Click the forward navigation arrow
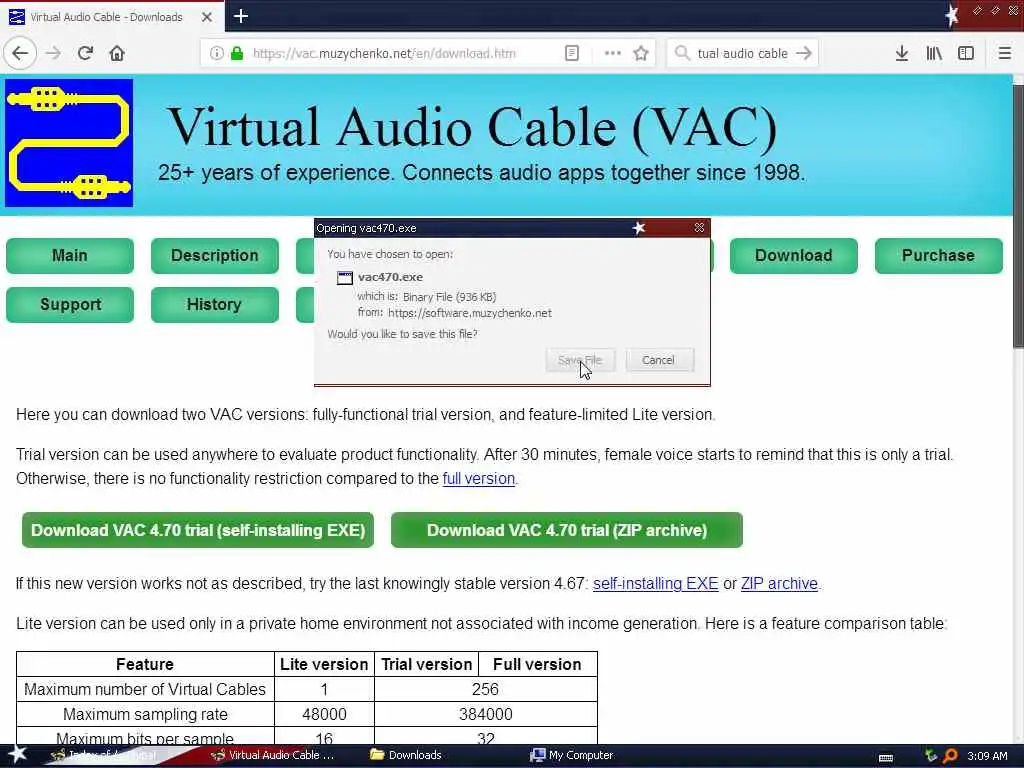The height and width of the screenshot is (768, 1024). pos(54,53)
